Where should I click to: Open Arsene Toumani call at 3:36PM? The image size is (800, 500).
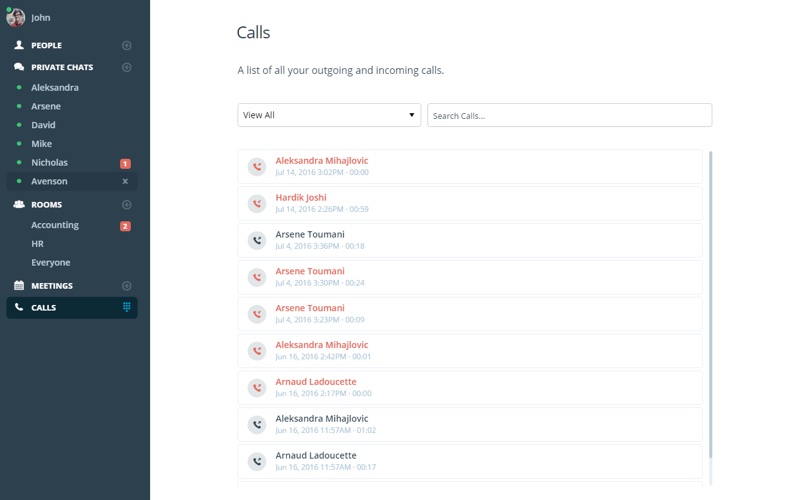pyautogui.click(x=470, y=240)
